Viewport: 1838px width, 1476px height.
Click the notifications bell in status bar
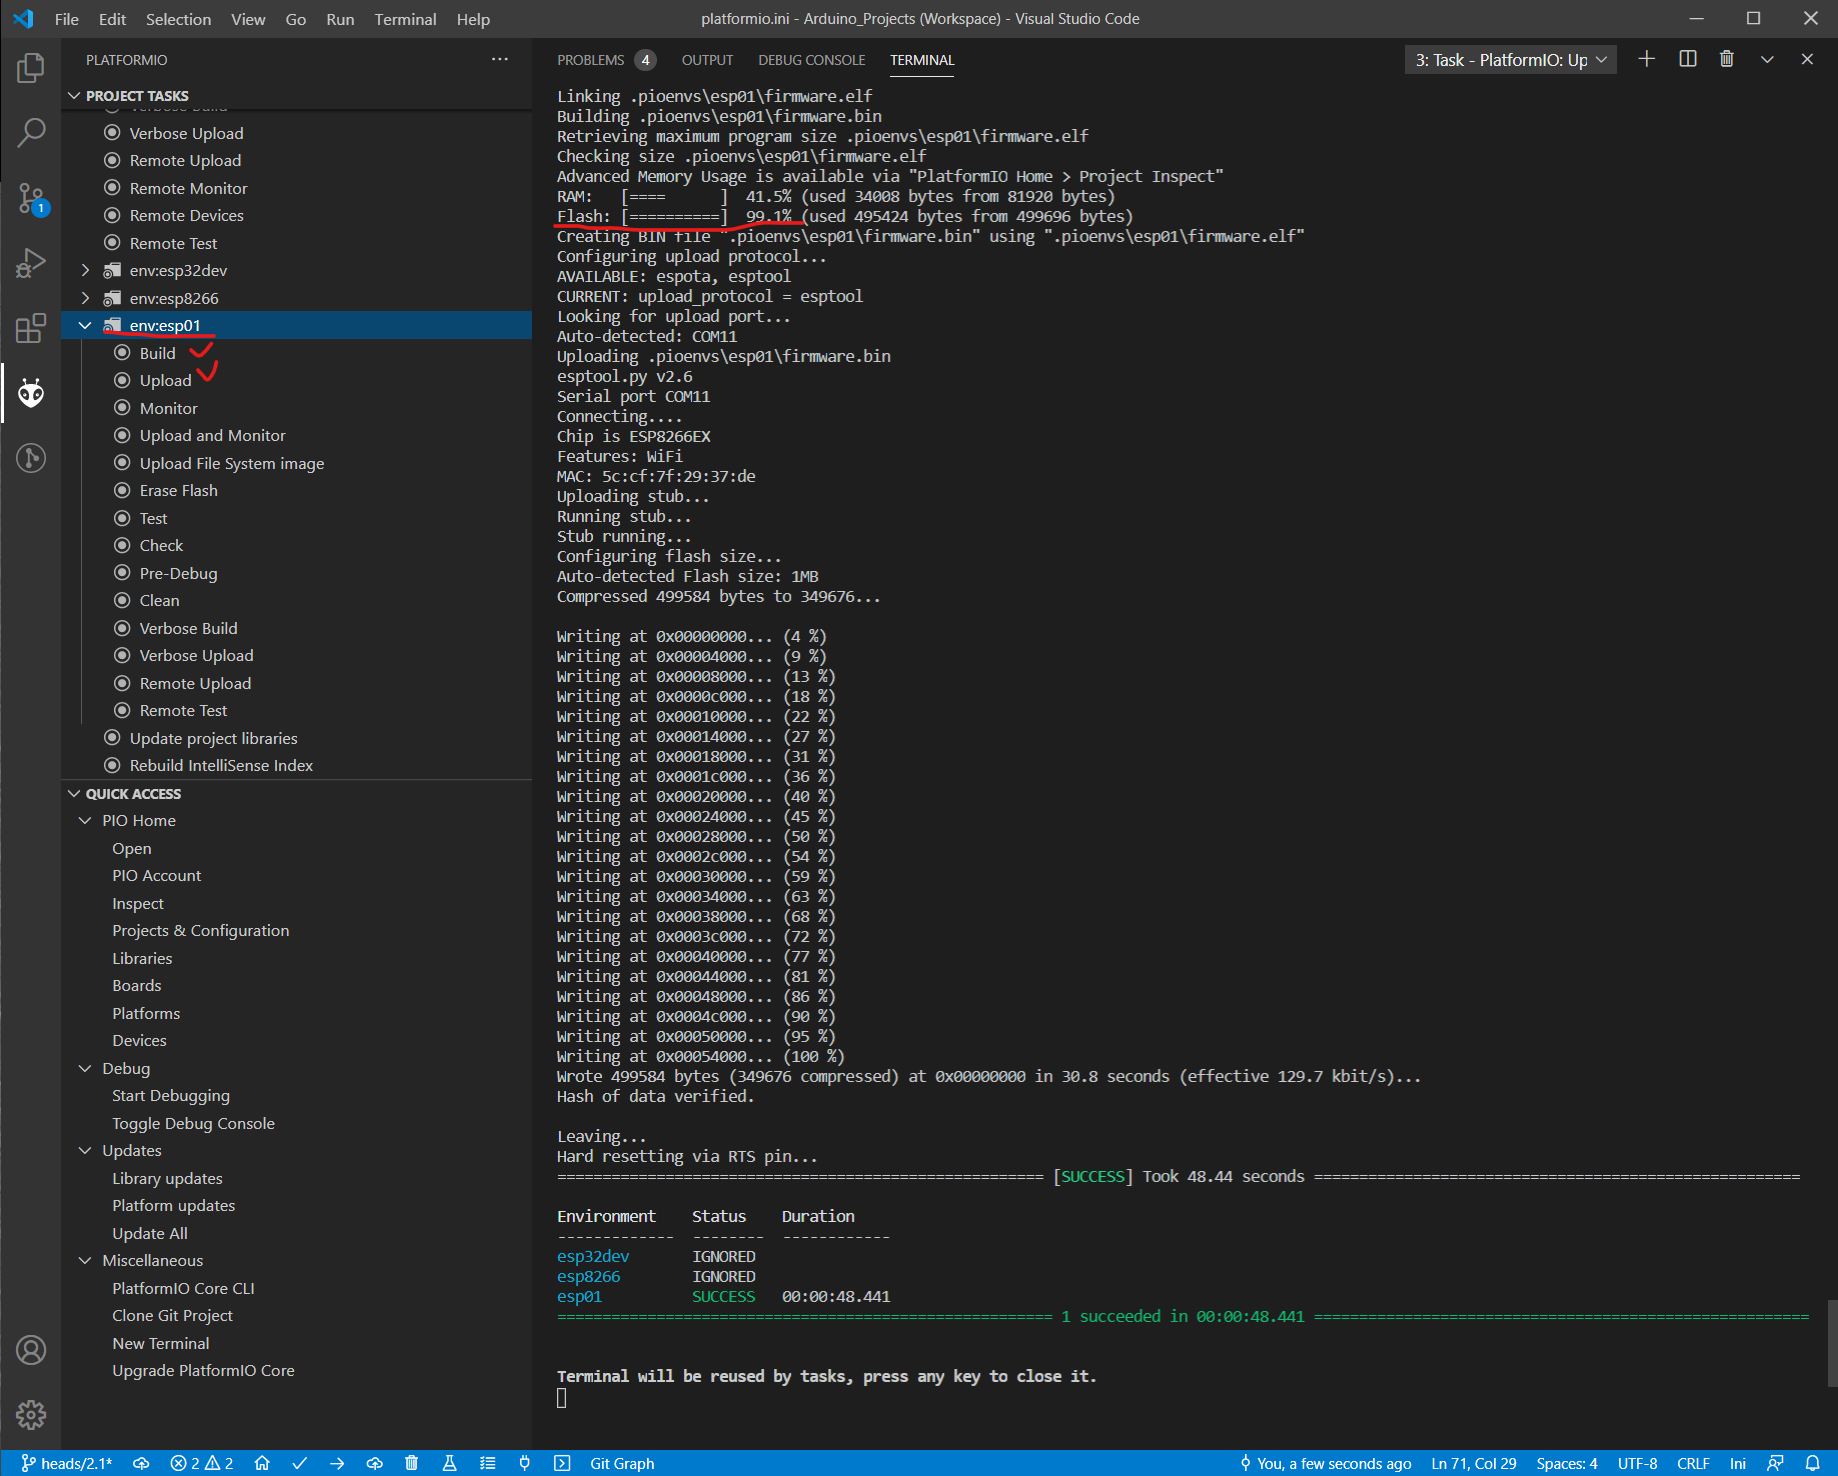pos(1812,1463)
